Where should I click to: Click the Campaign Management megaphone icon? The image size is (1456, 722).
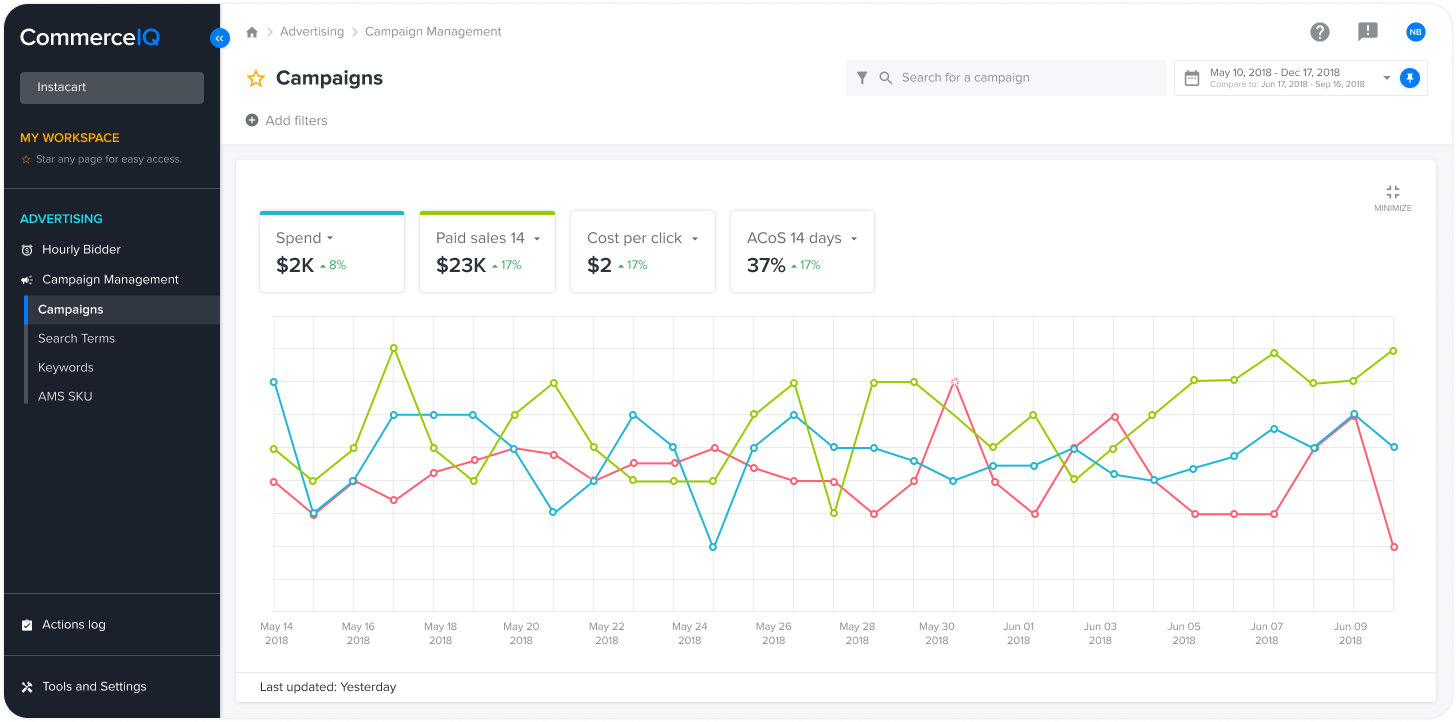point(27,280)
